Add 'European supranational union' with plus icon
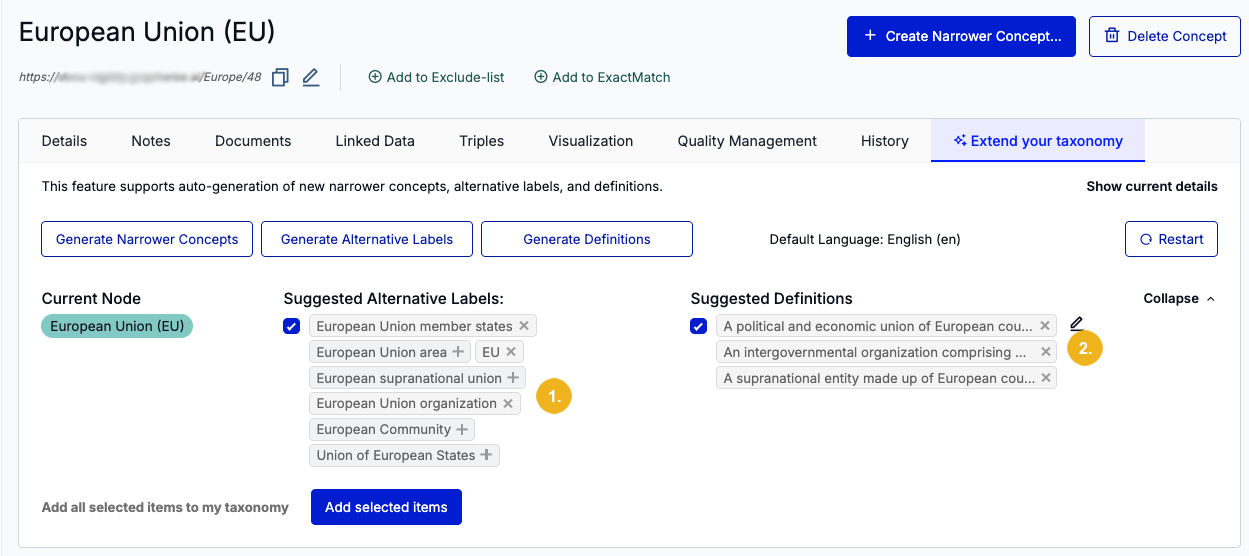 [x=513, y=378]
